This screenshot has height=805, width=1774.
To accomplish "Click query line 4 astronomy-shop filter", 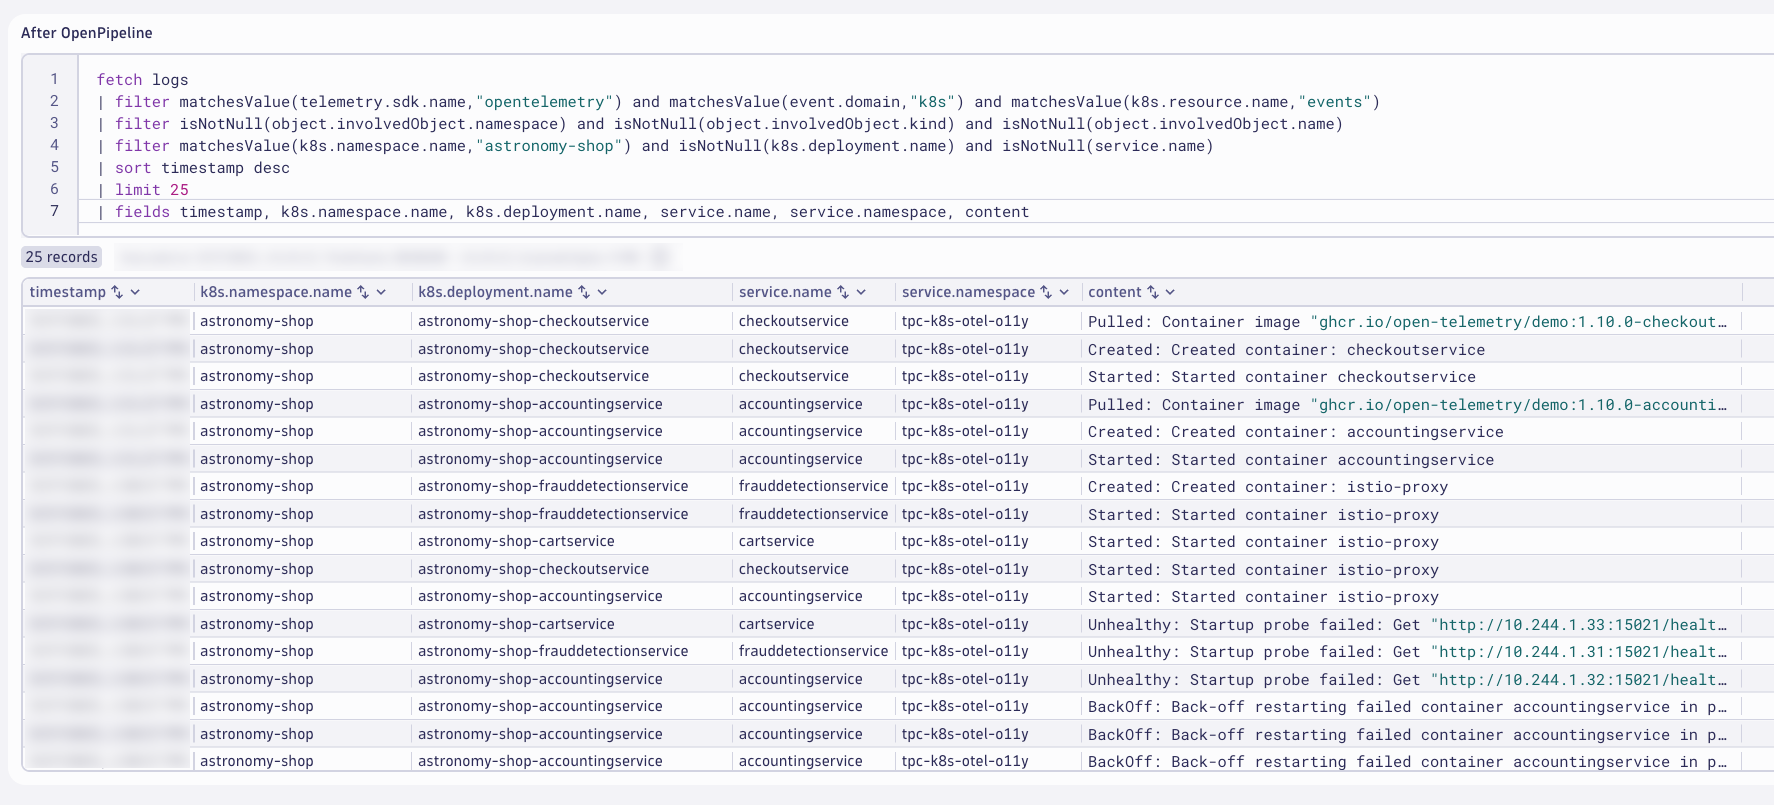I will pyautogui.click(x=655, y=146).
